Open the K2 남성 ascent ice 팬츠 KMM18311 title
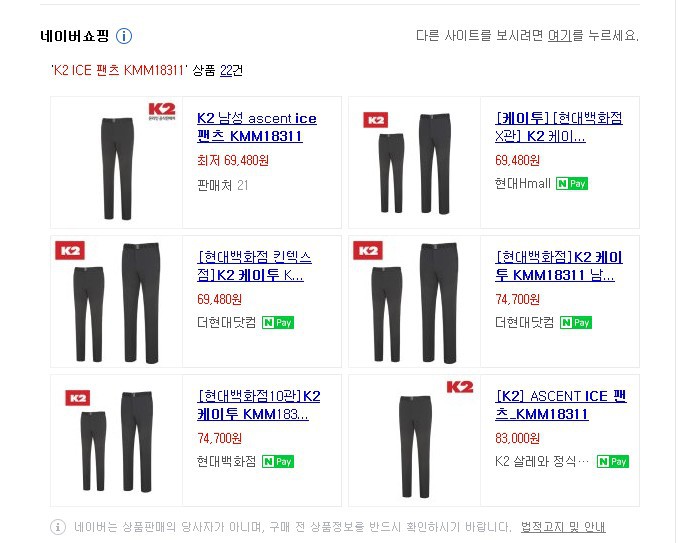Image resolution: width=682 pixels, height=543 pixels. 257,127
